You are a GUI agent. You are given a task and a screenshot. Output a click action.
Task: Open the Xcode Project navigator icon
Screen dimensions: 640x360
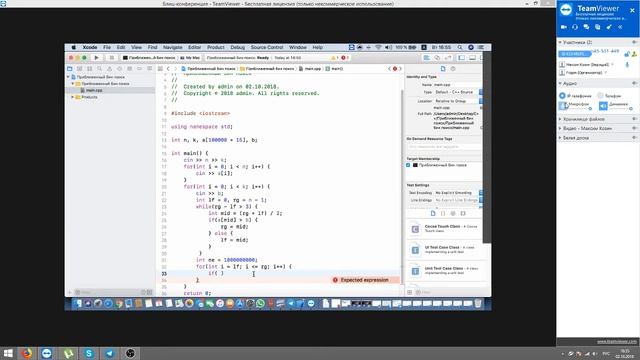[x=70, y=69]
